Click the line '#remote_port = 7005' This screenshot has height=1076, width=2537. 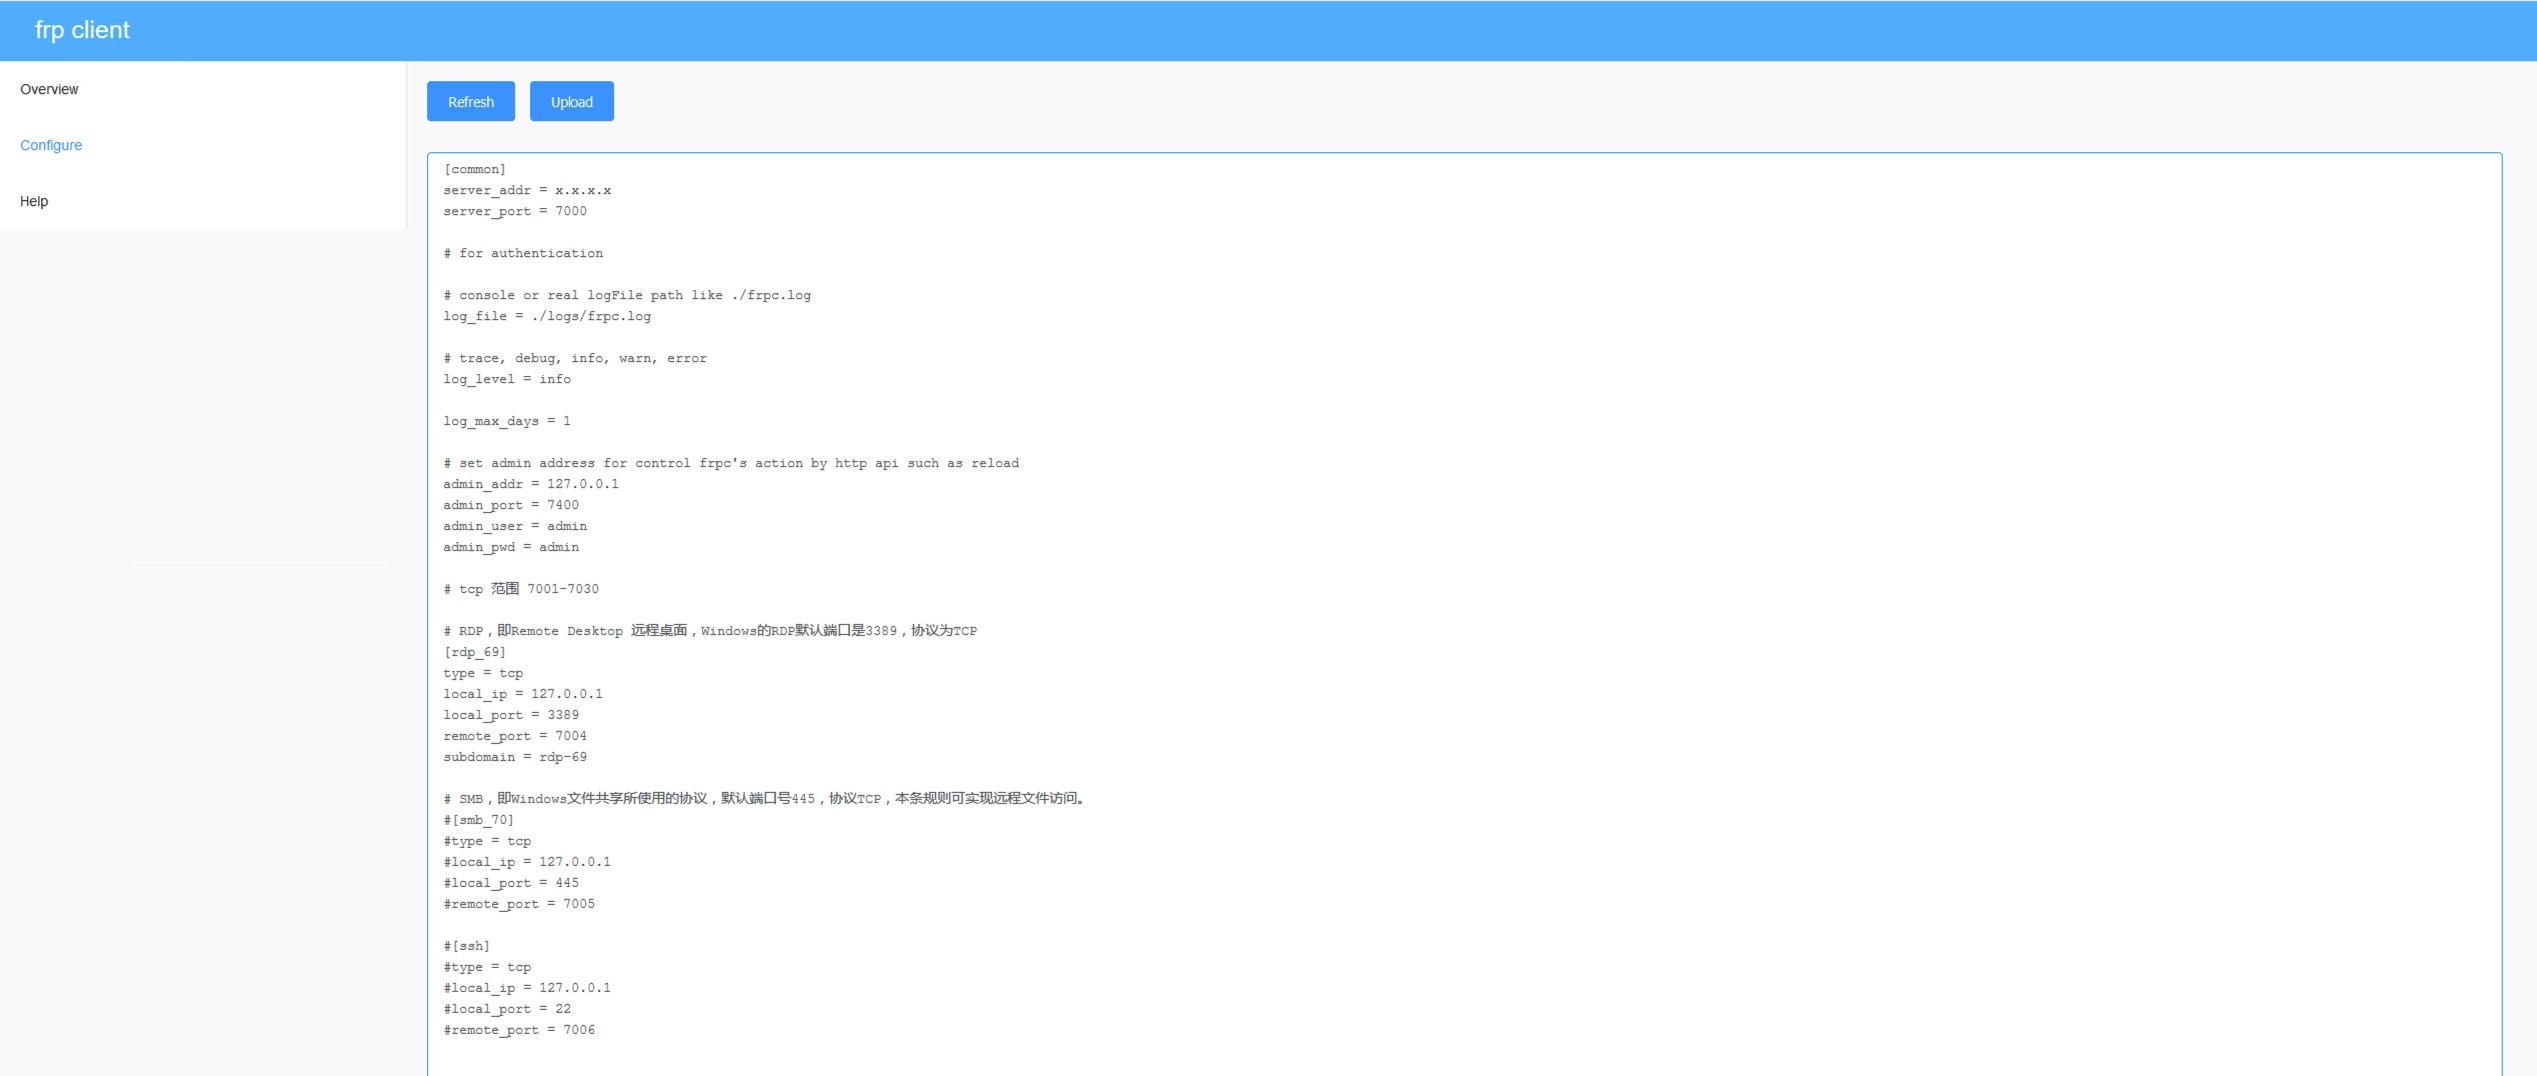[519, 904]
